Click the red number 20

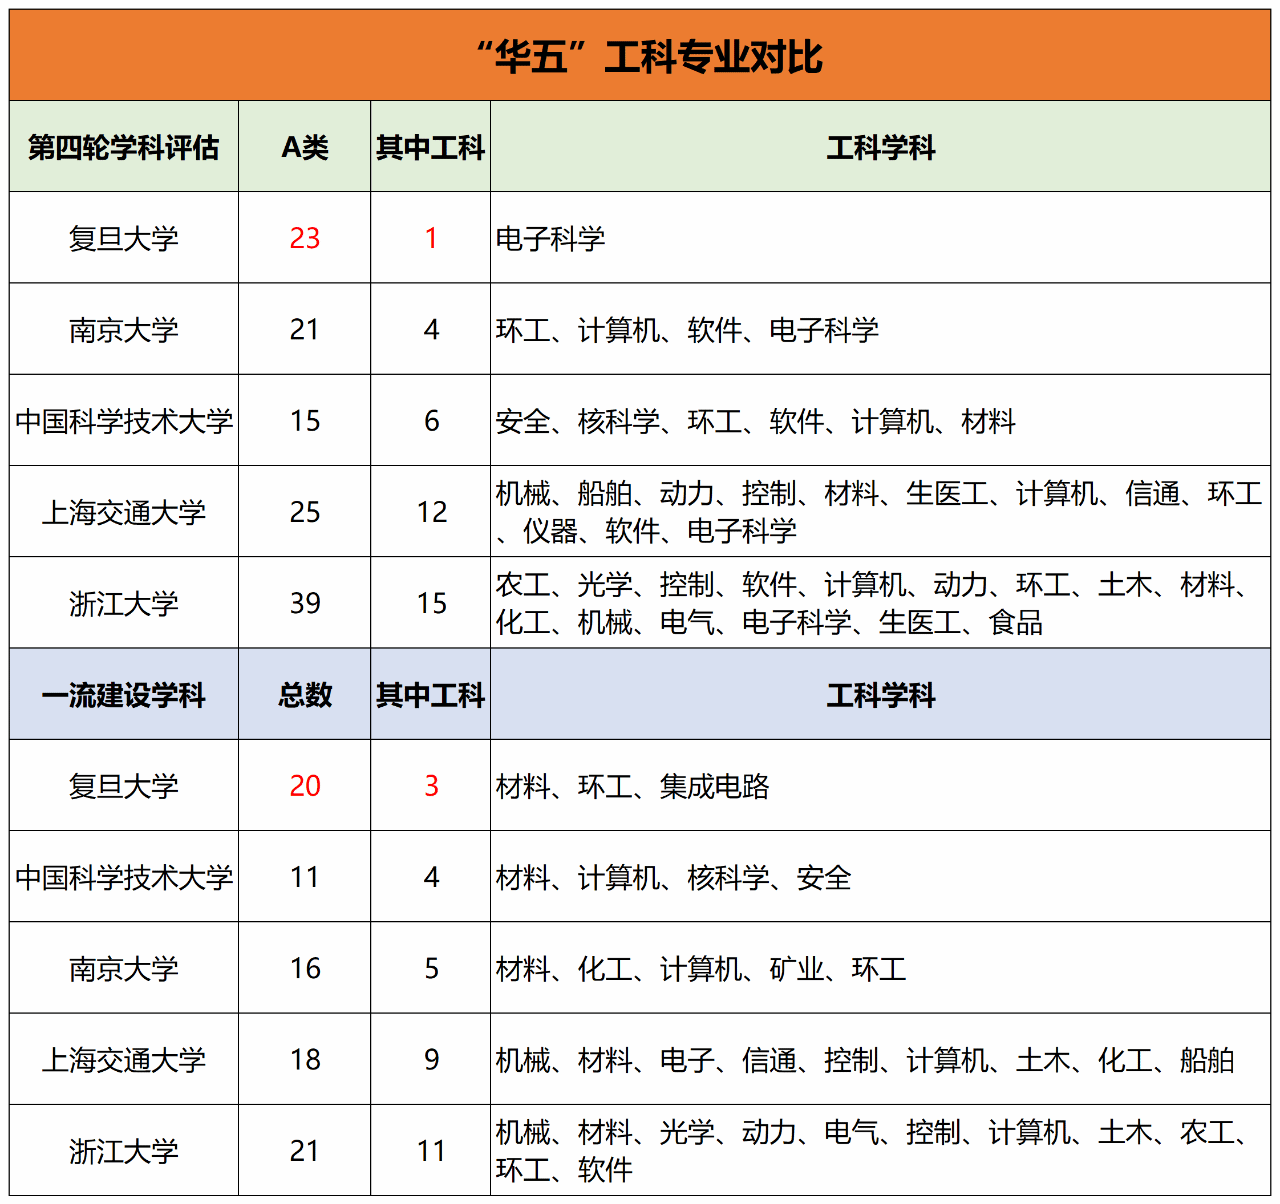click(305, 786)
